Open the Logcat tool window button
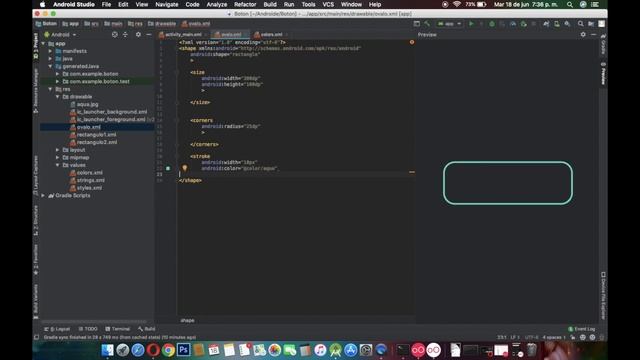Viewport: 640px width, 360px height. [57, 329]
